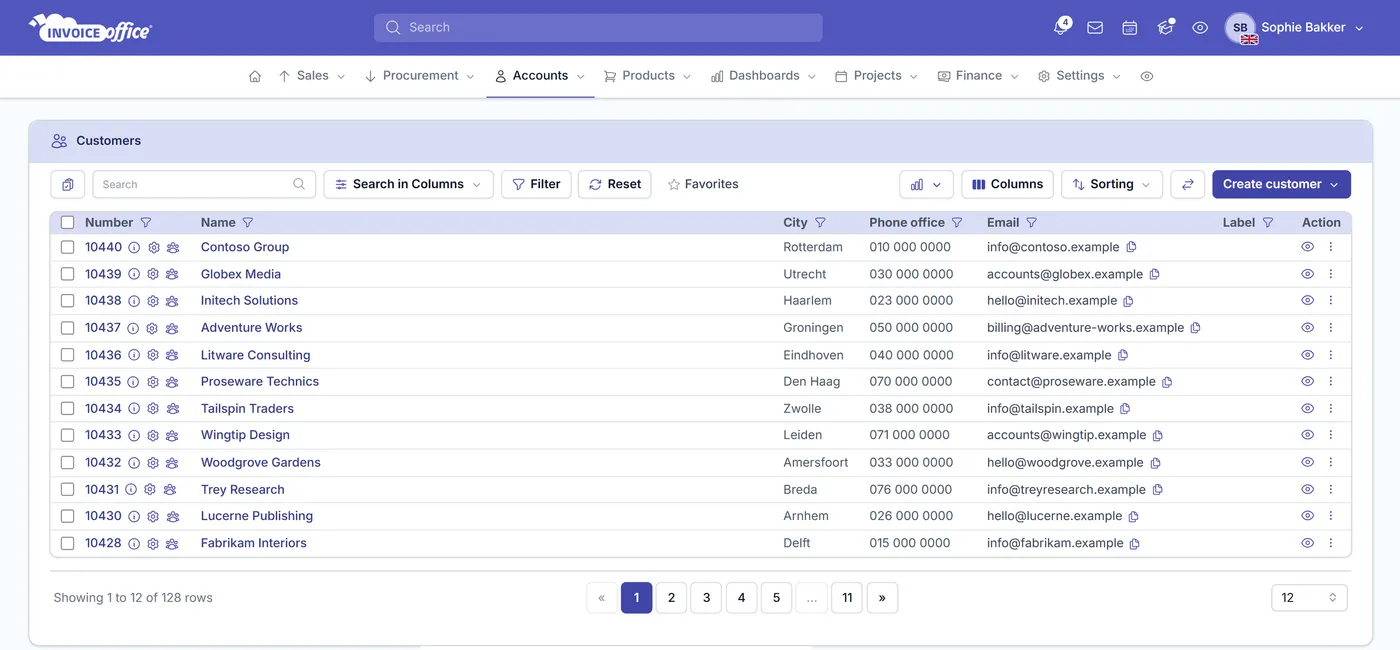Open the Projects menu
Viewport: 1400px width, 650px height.
coord(876,76)
